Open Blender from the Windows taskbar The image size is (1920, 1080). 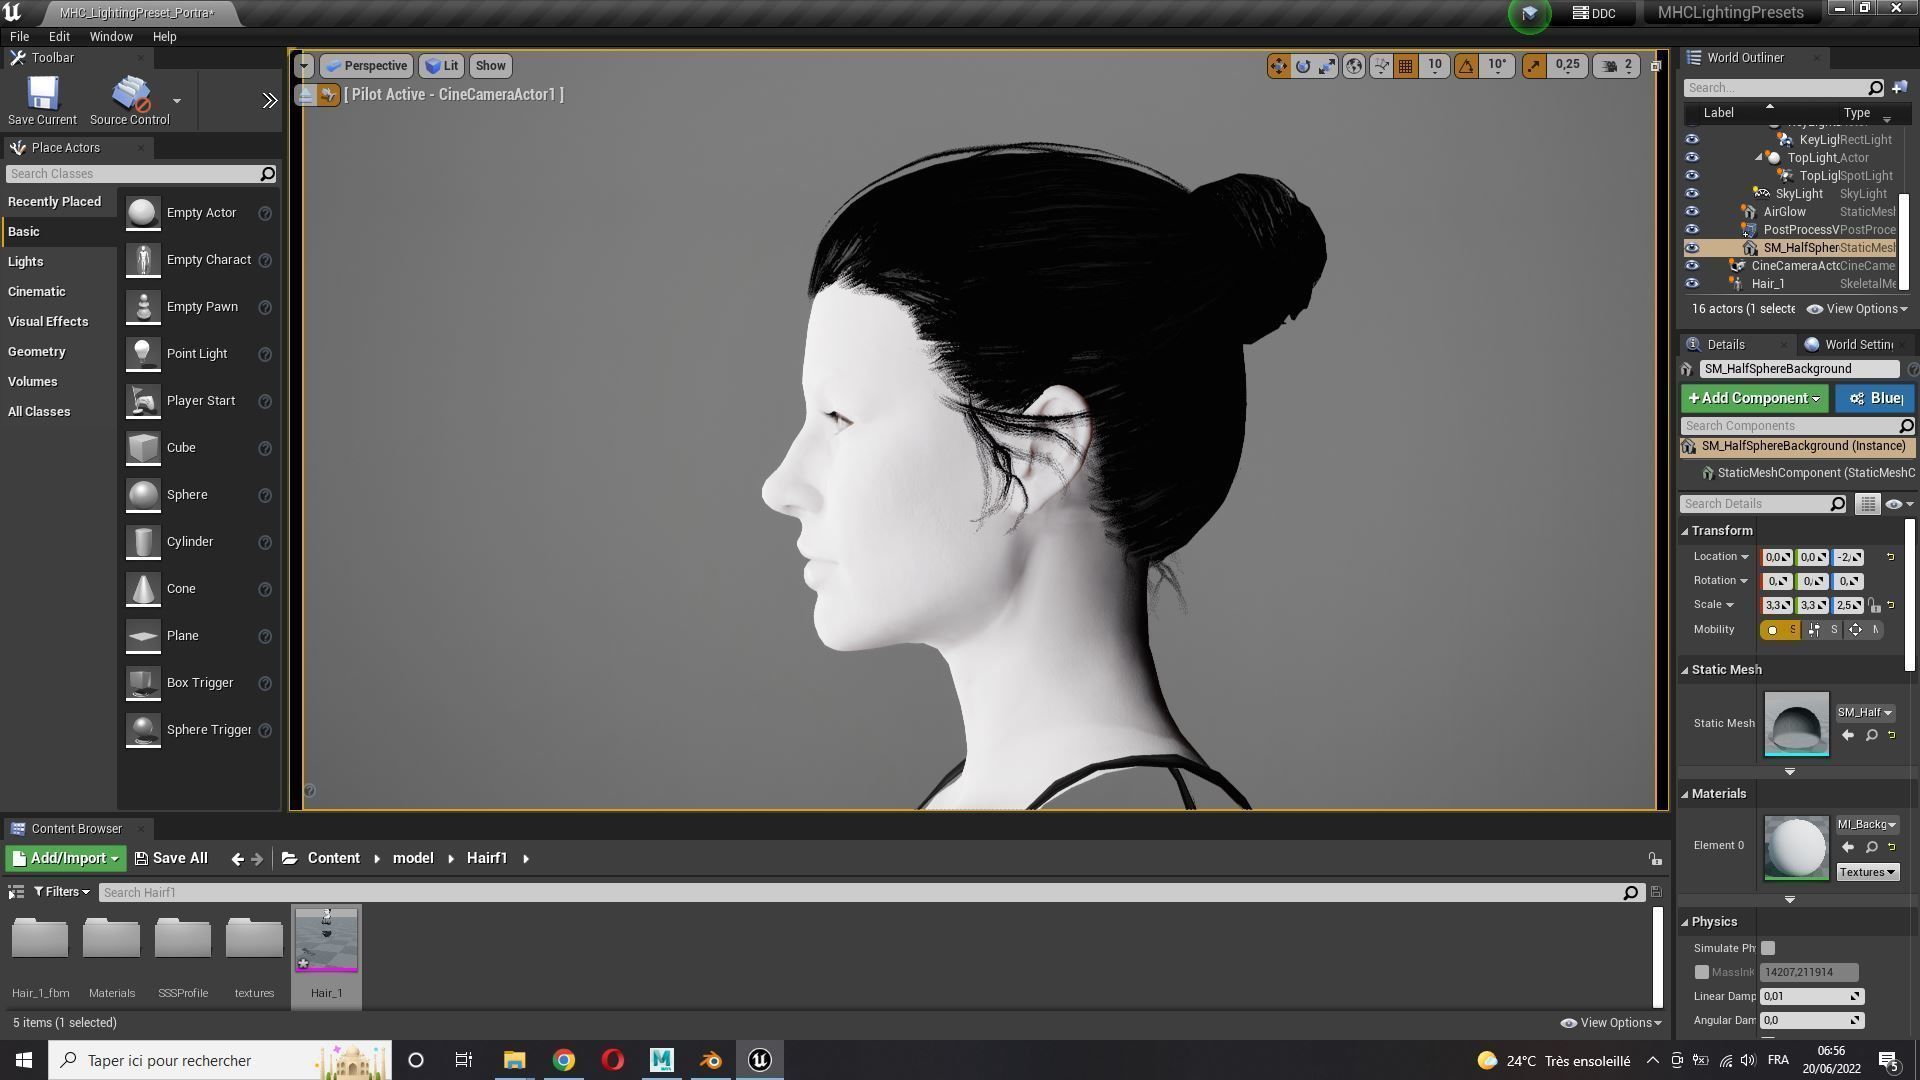711,1061
